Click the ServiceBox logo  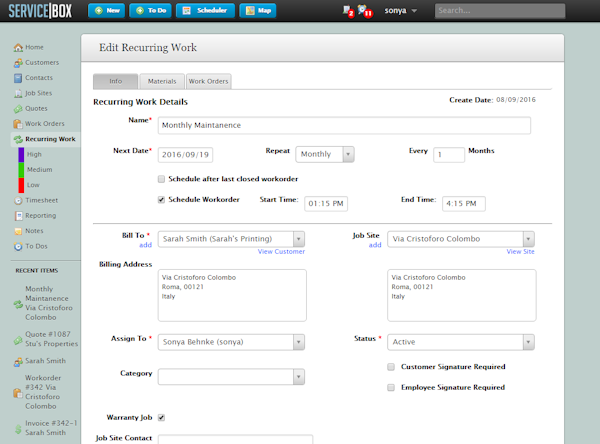click(40, 11)
